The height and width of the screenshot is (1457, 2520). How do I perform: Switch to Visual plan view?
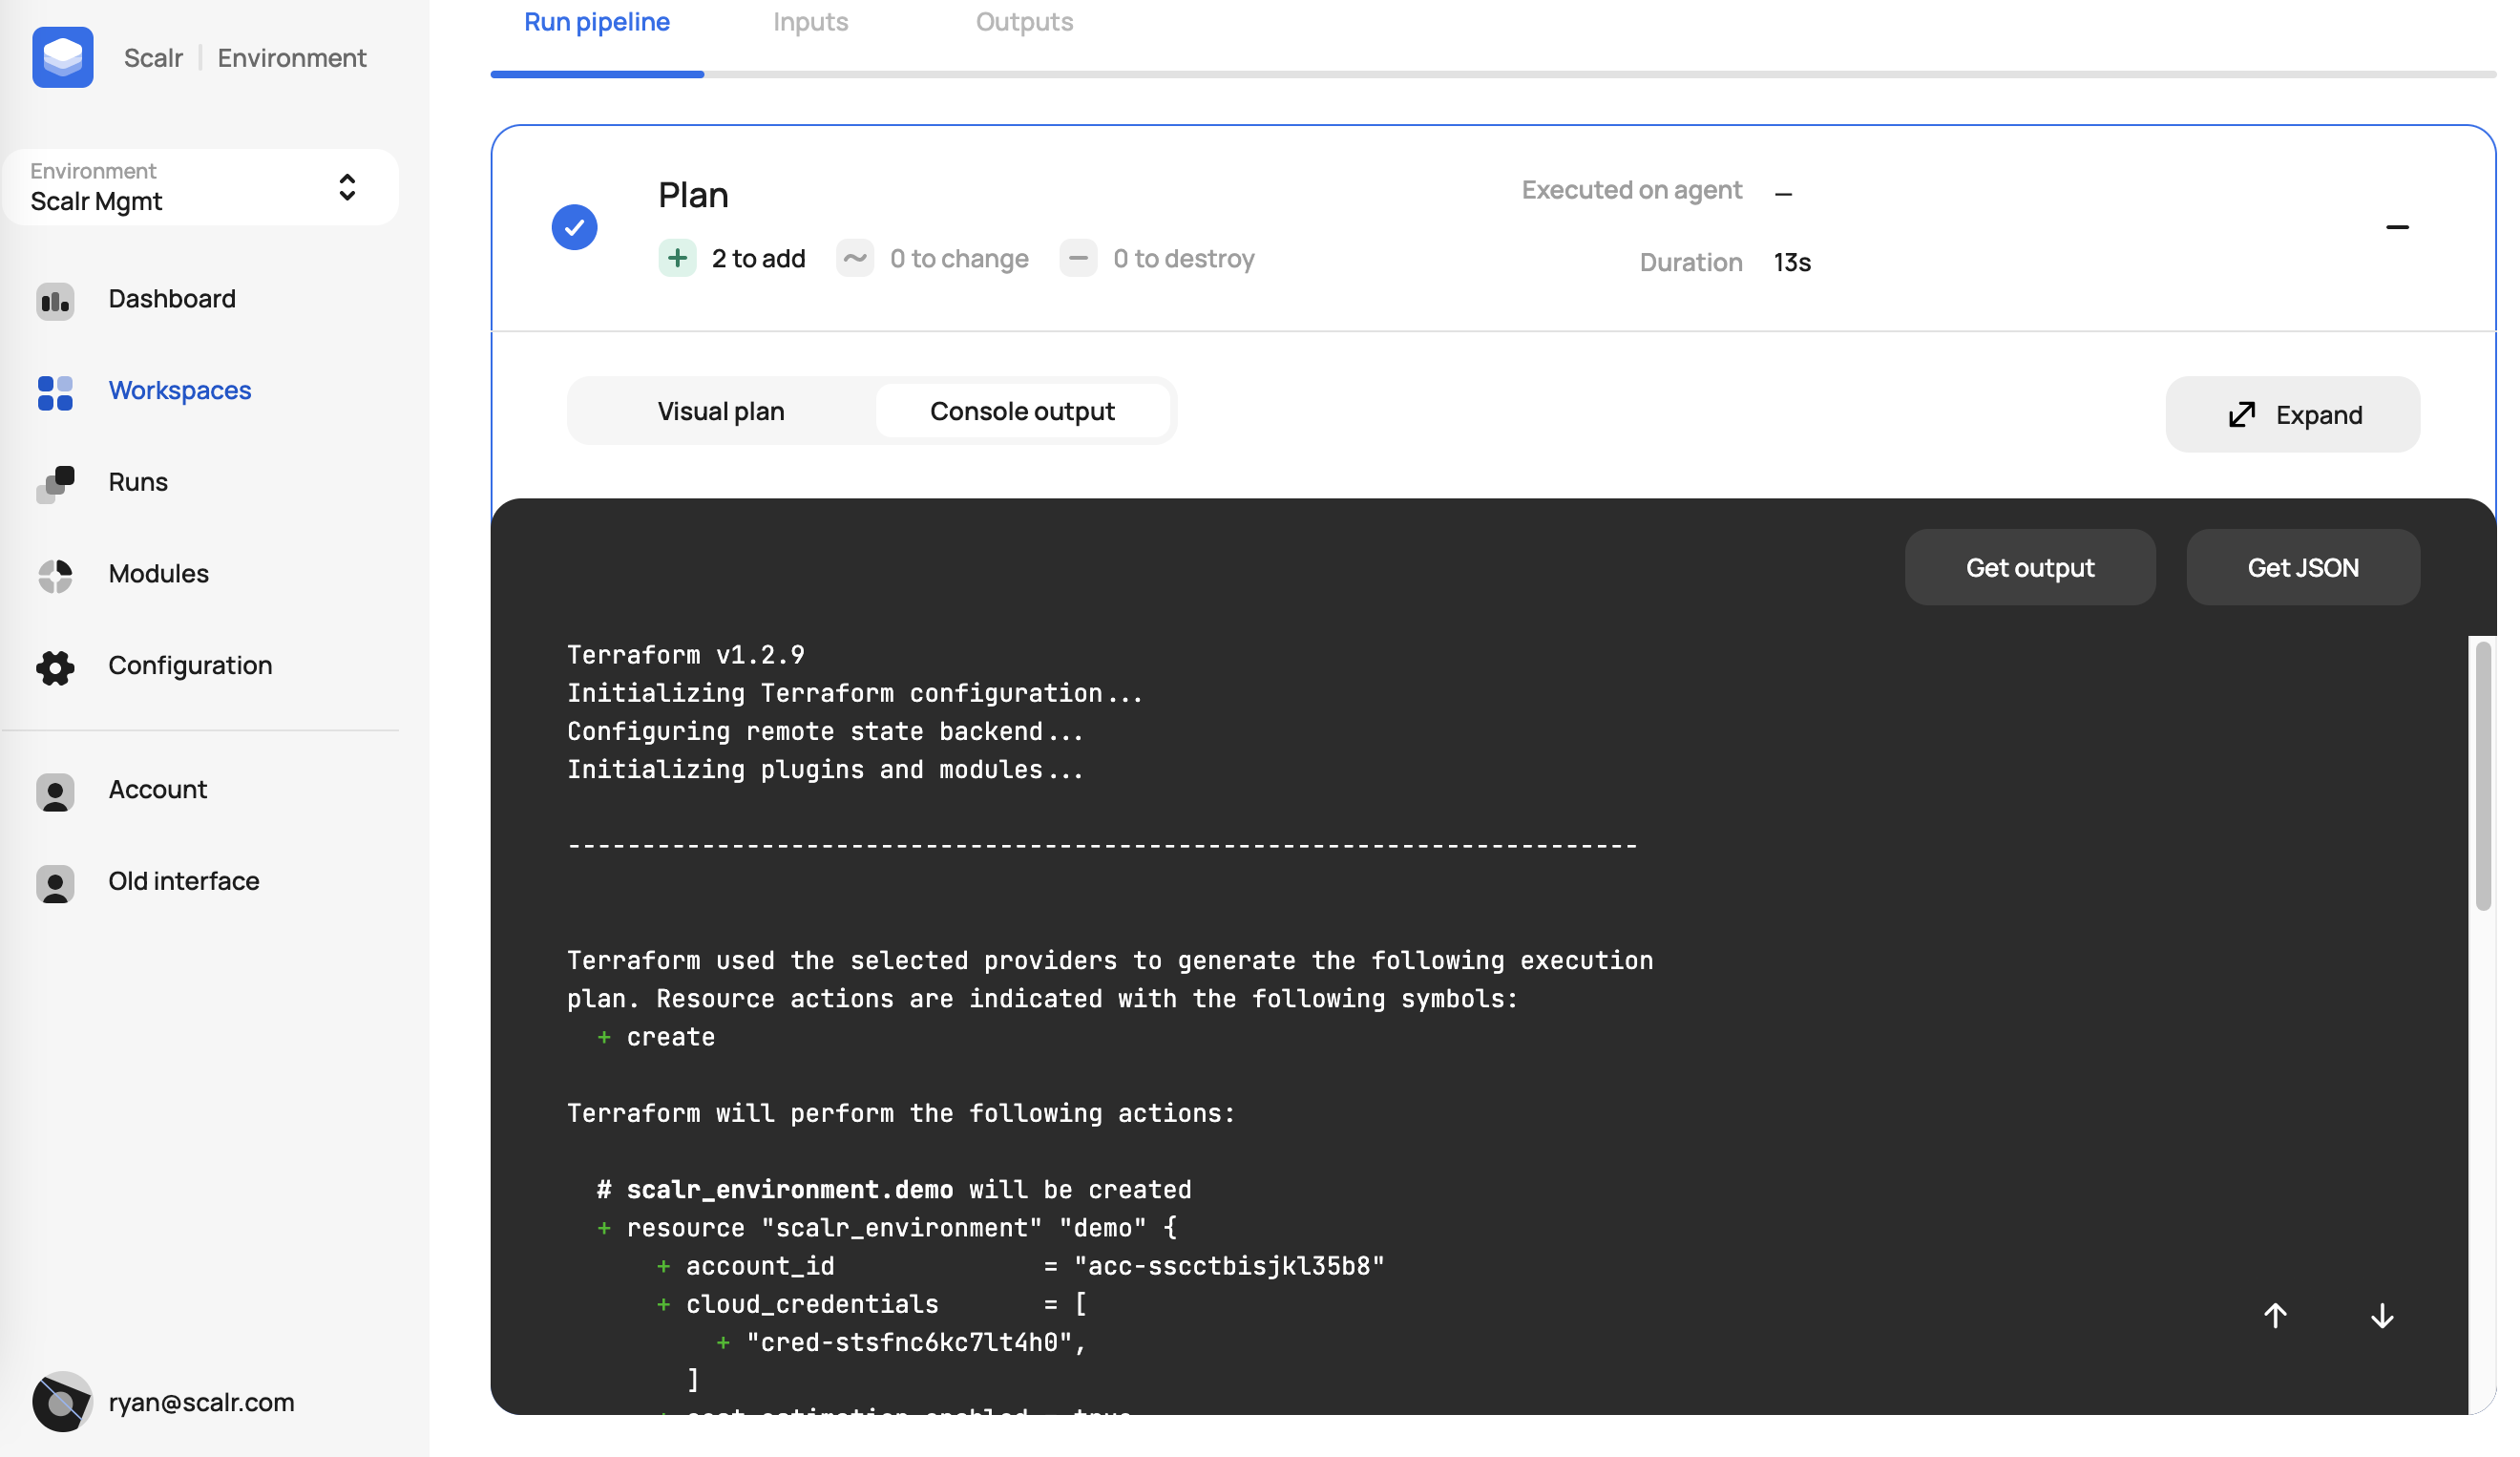(720, 411)
